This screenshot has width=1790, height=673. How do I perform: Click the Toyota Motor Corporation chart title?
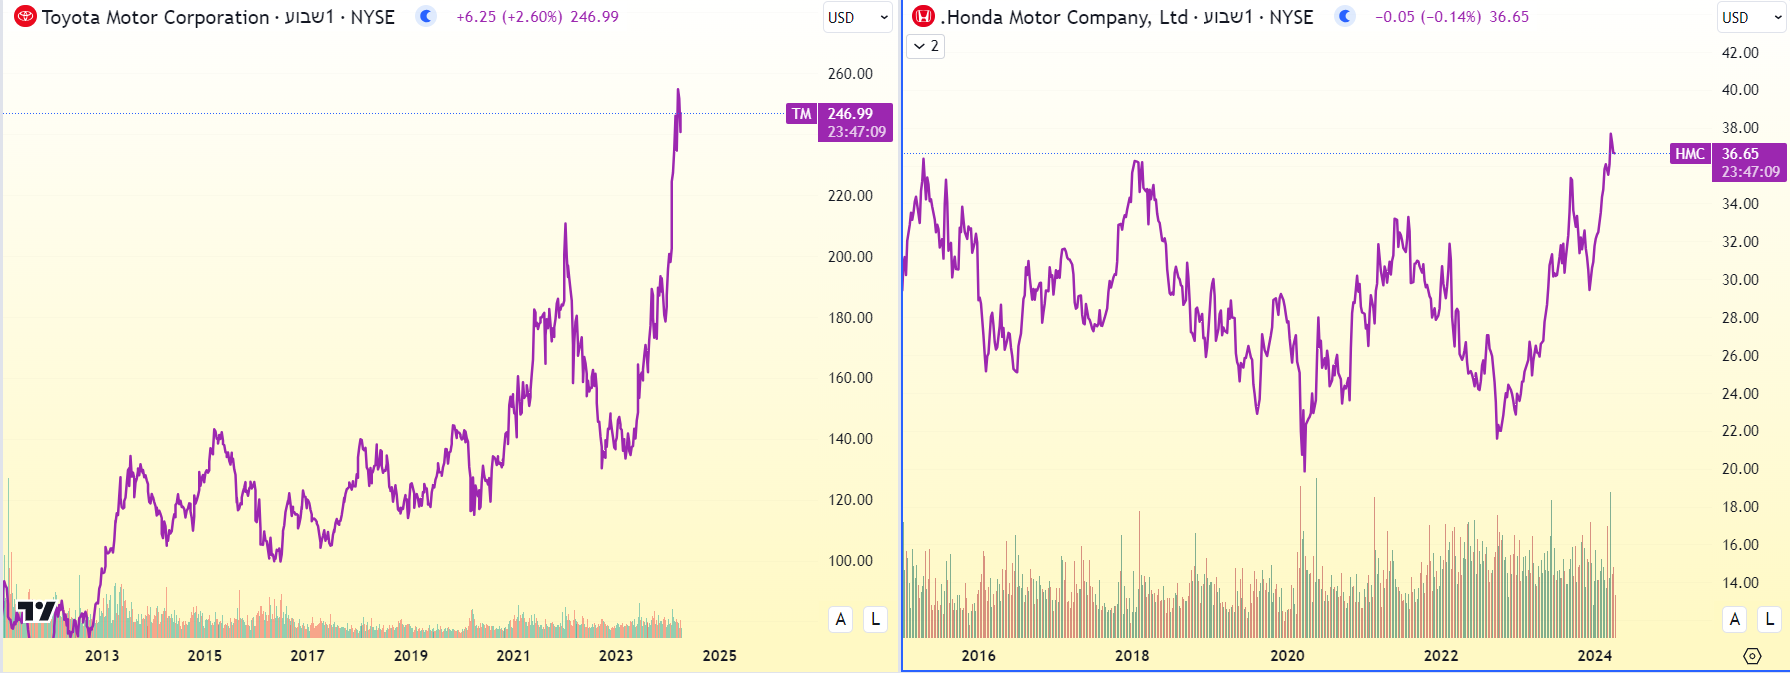point(155,17)
